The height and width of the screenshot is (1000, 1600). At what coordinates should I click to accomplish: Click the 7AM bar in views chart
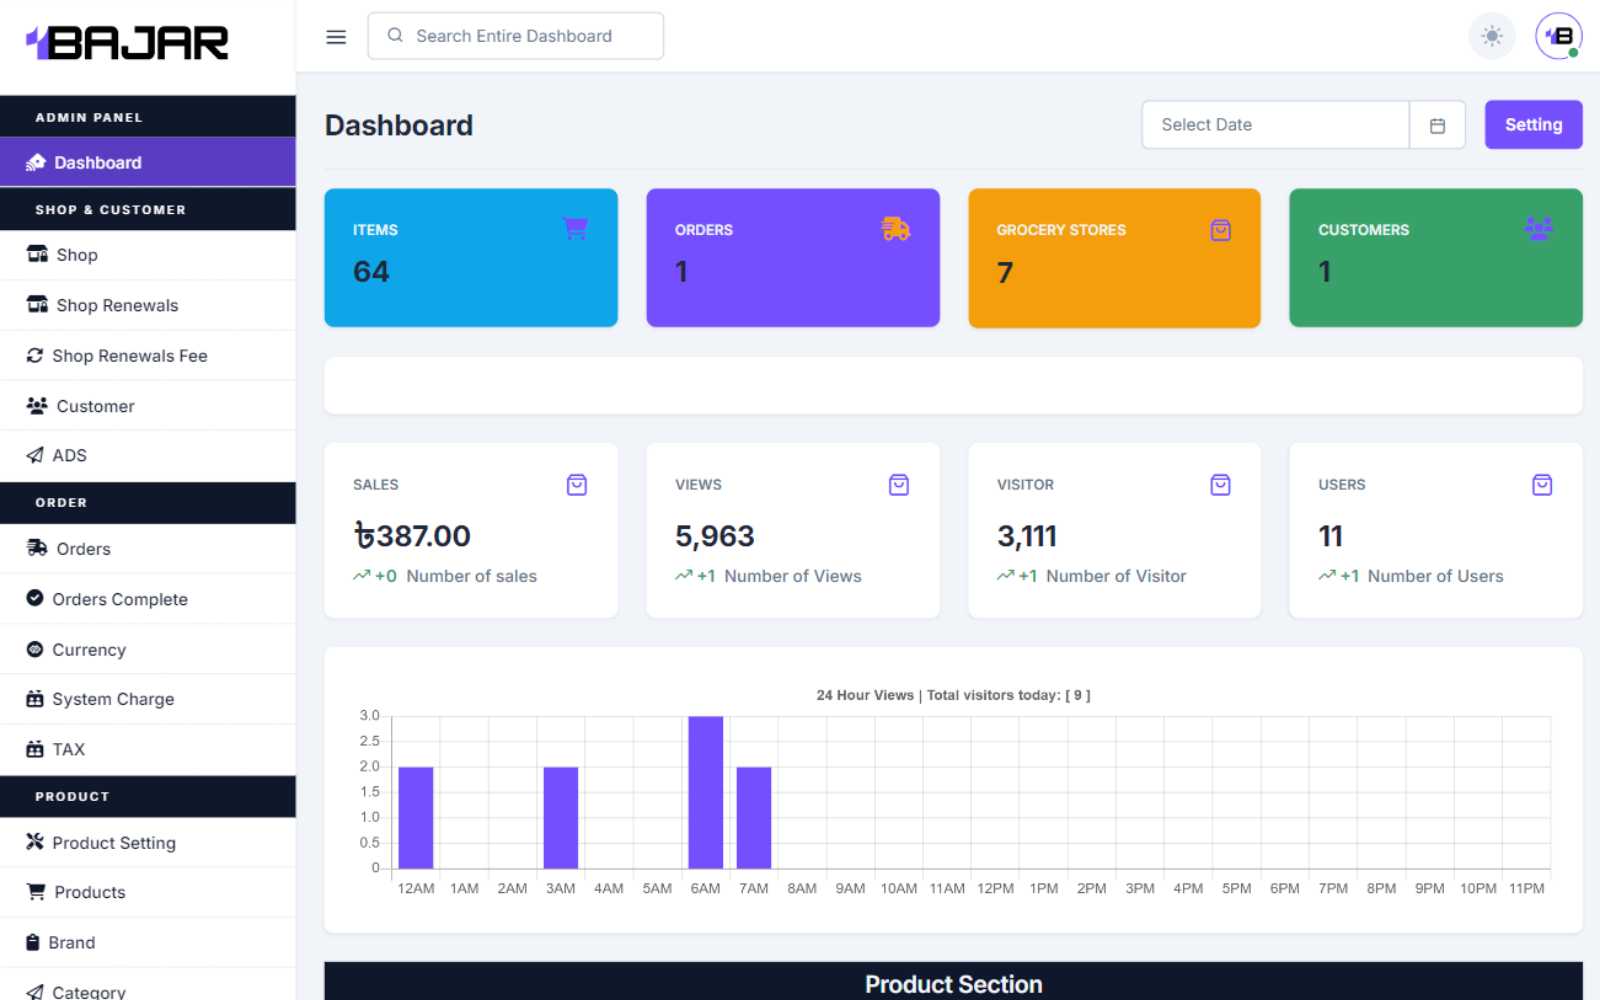[754, 817]
